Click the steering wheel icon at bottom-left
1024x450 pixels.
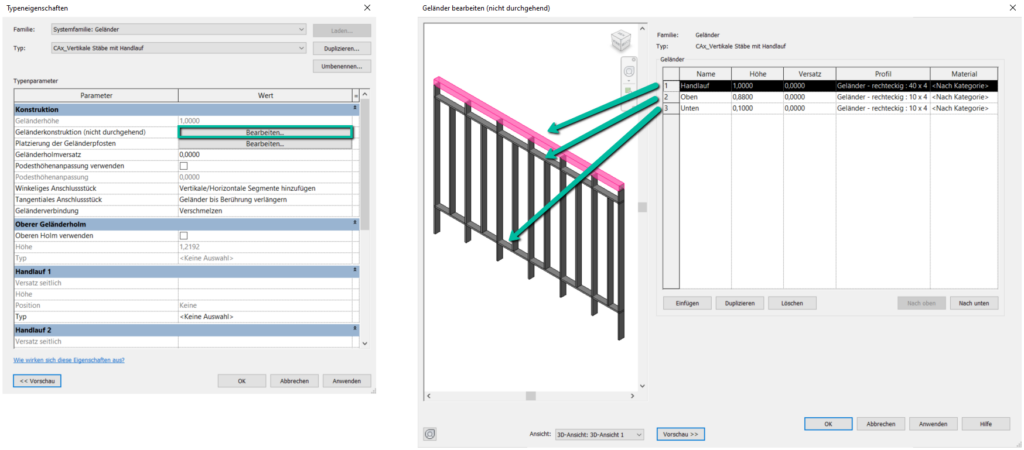tap(430, 434)
